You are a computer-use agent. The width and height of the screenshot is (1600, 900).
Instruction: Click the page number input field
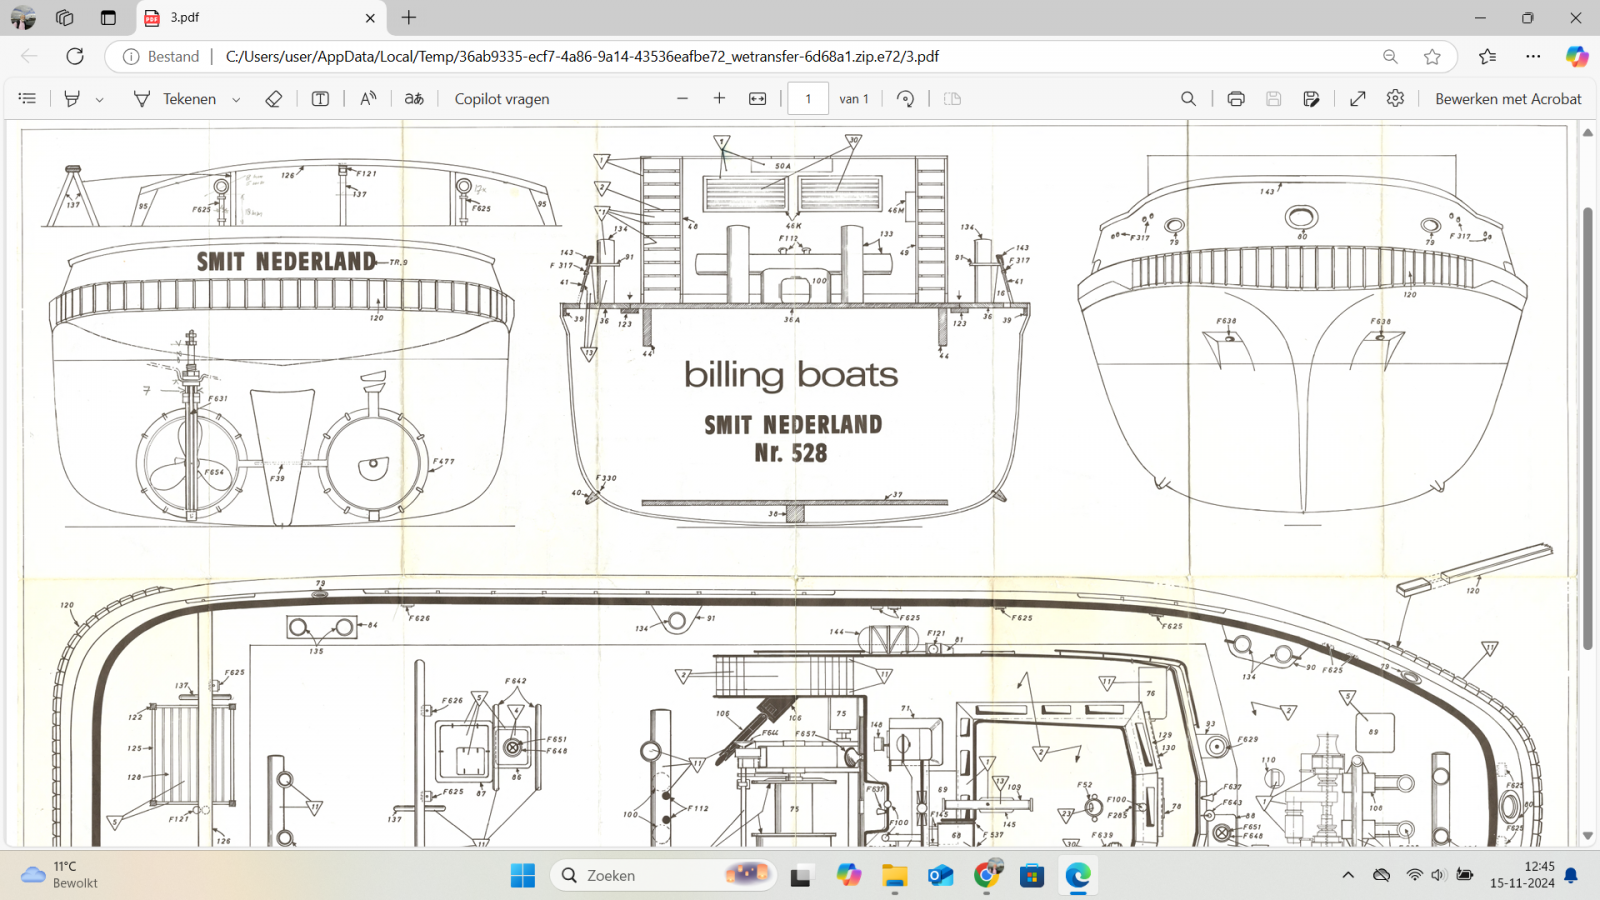coord(808,98)
